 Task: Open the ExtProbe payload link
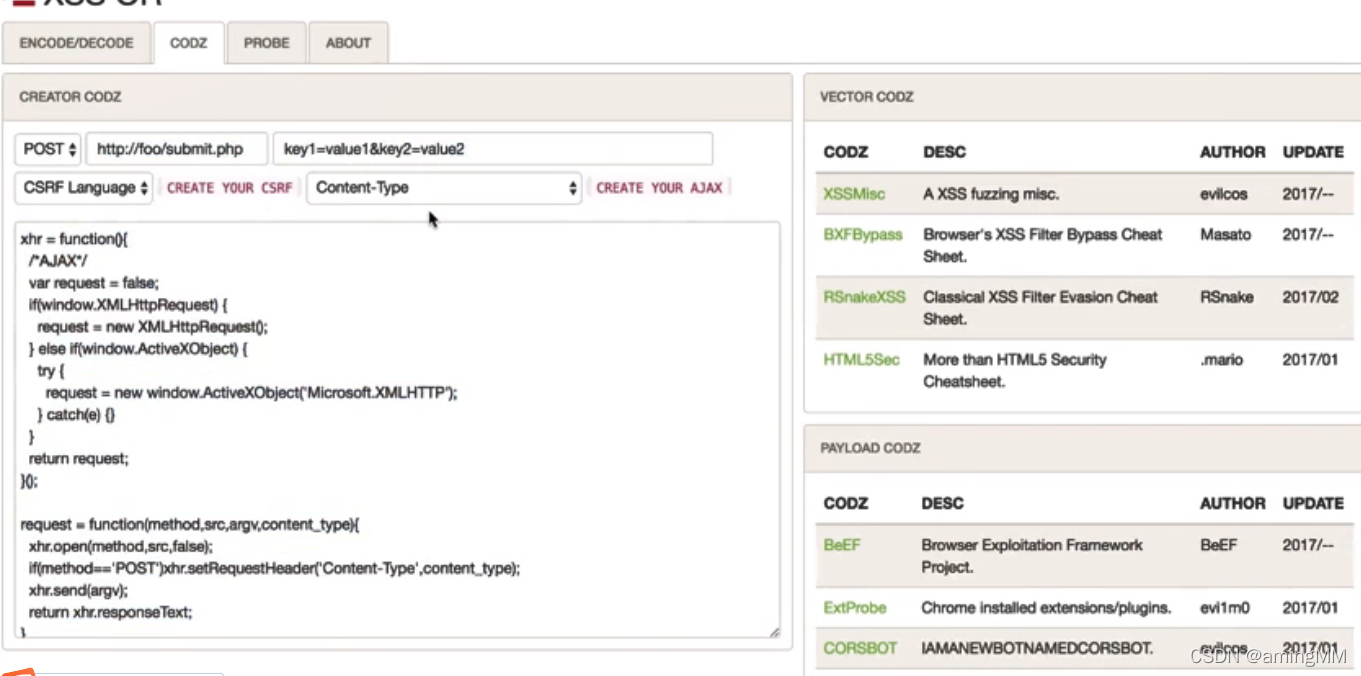[855, 608]
